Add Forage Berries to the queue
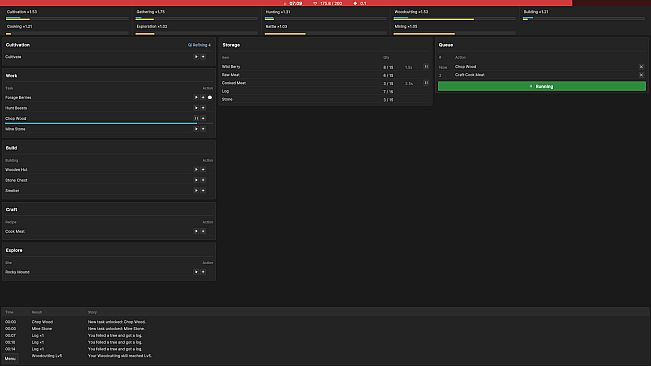651x366 pixels. pyautogui.click(x=203, y=98)
